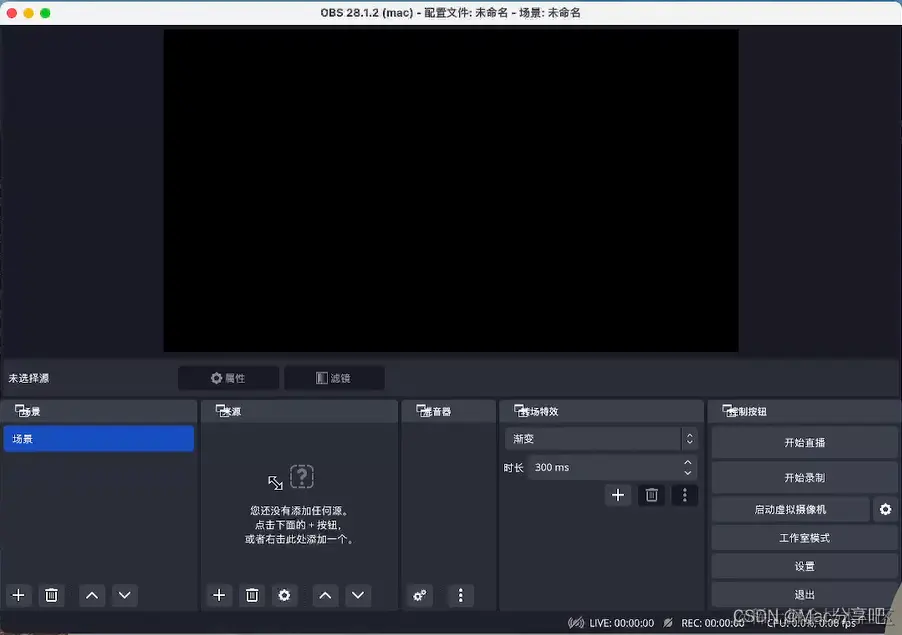Remove source using the trash icon
The width and height of the screenshot is (902, 635).
(252, 595)
